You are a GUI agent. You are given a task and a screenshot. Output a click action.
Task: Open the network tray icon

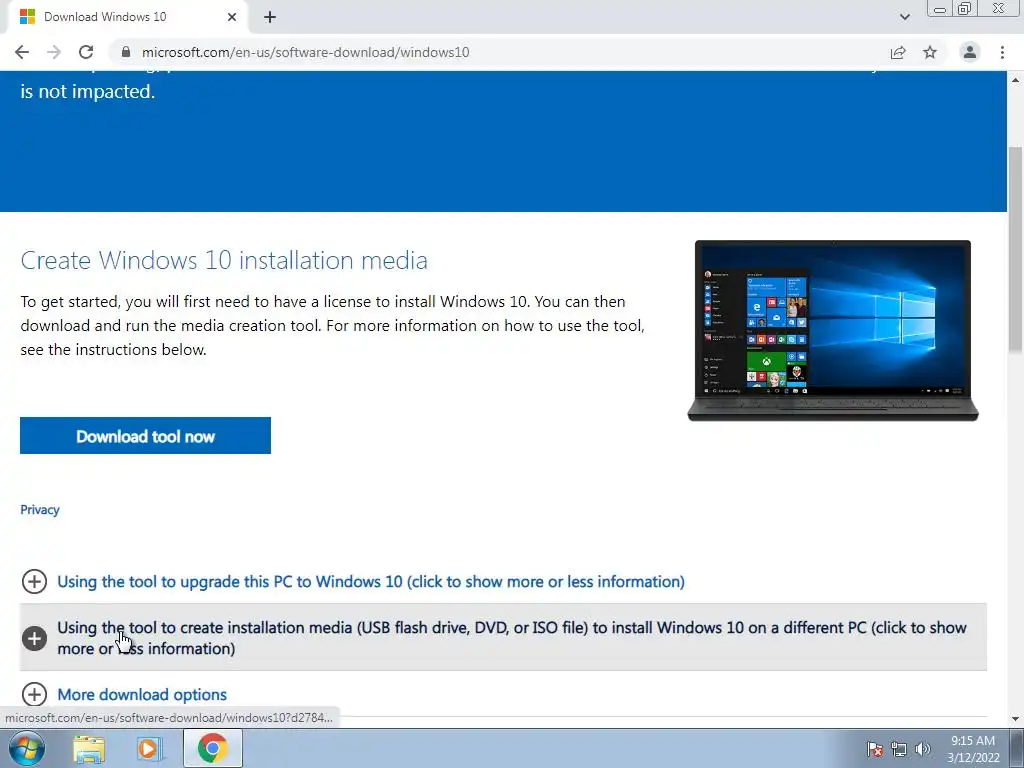[x=899, y=749]
